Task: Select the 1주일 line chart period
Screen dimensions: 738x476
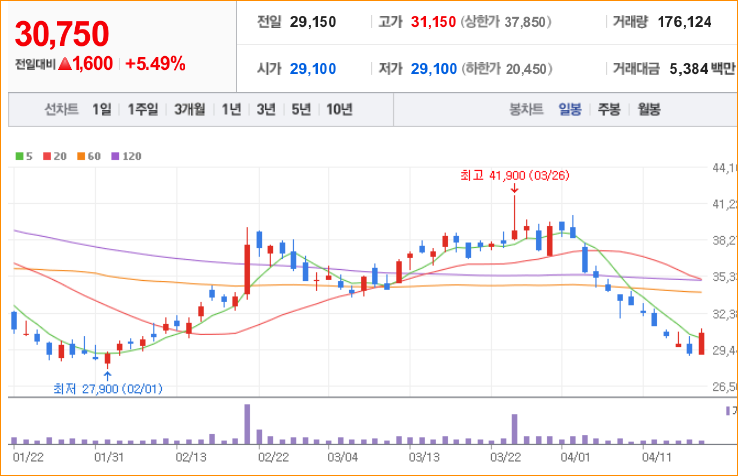Action: (143, 109)
